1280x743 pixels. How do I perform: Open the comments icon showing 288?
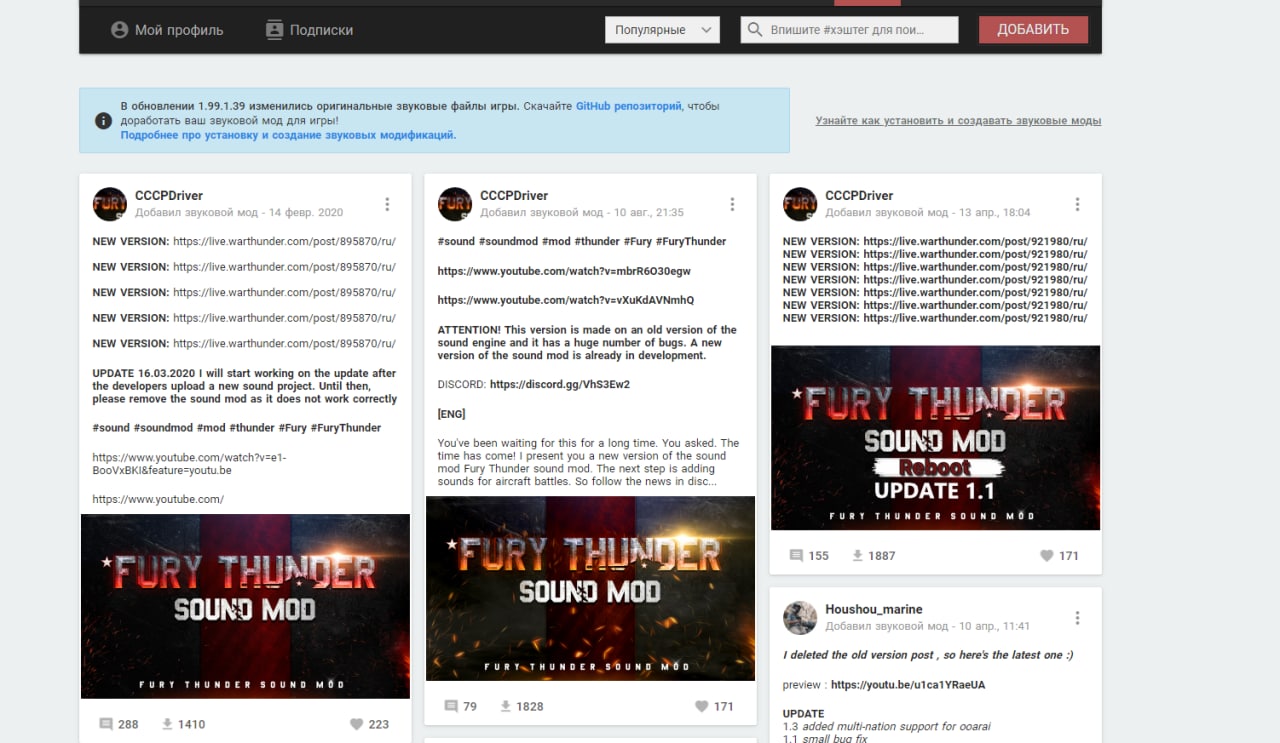107,724
